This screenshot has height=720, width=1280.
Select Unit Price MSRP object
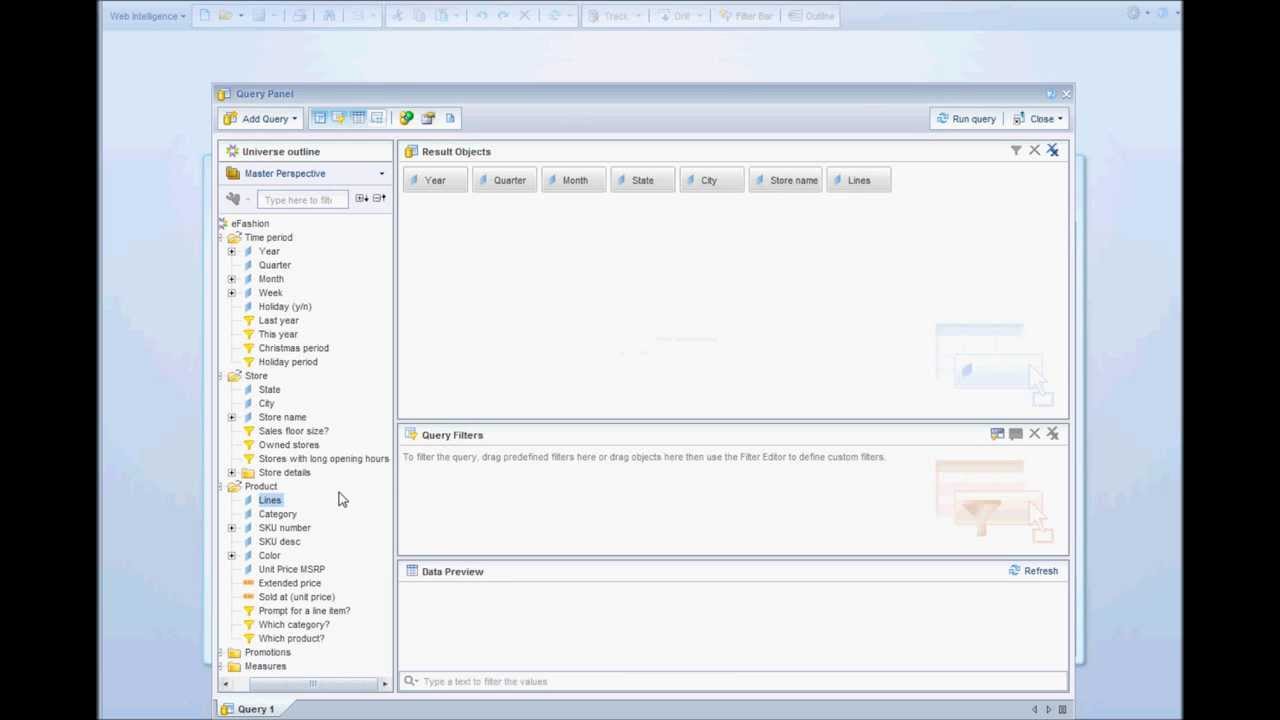point(291,569)
